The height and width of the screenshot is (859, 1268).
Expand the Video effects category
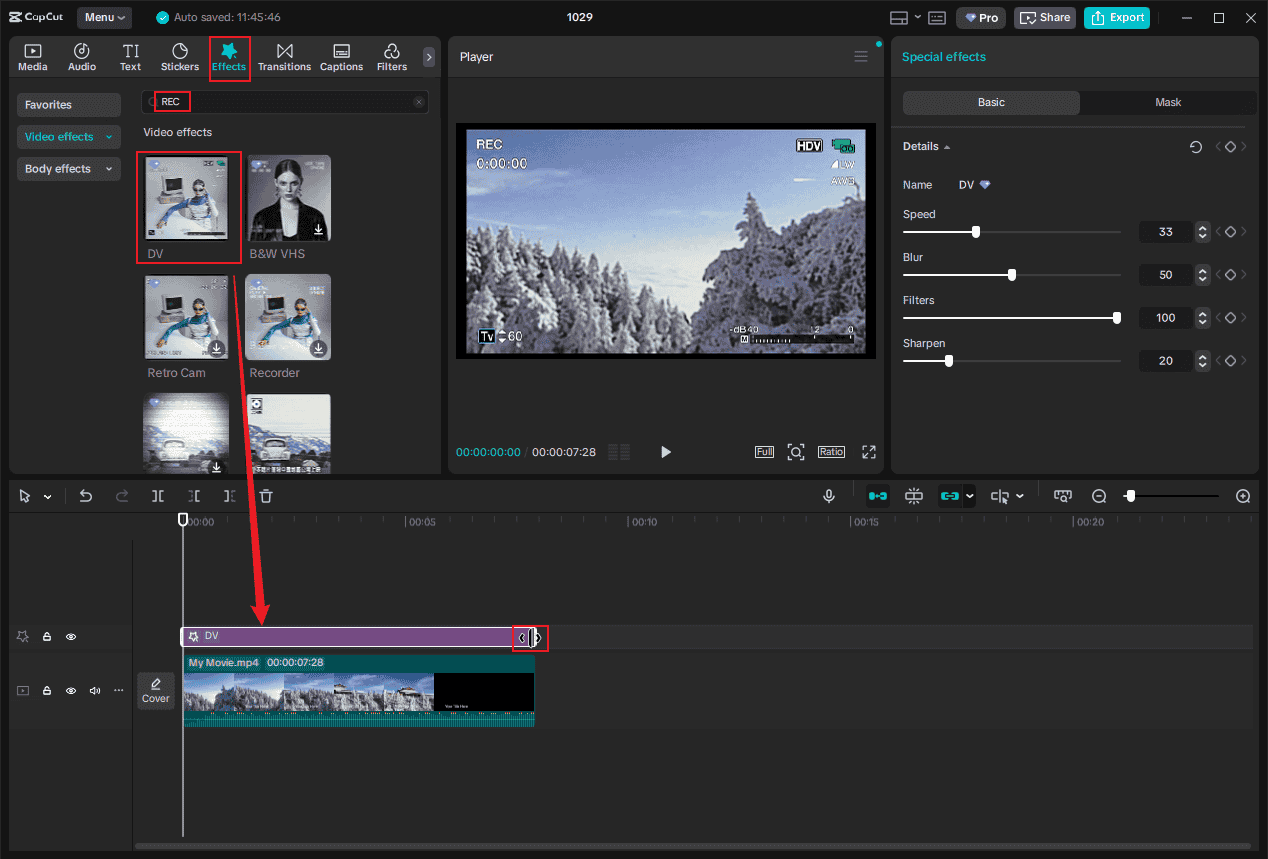pyautogui.click(x=68, y=136)
